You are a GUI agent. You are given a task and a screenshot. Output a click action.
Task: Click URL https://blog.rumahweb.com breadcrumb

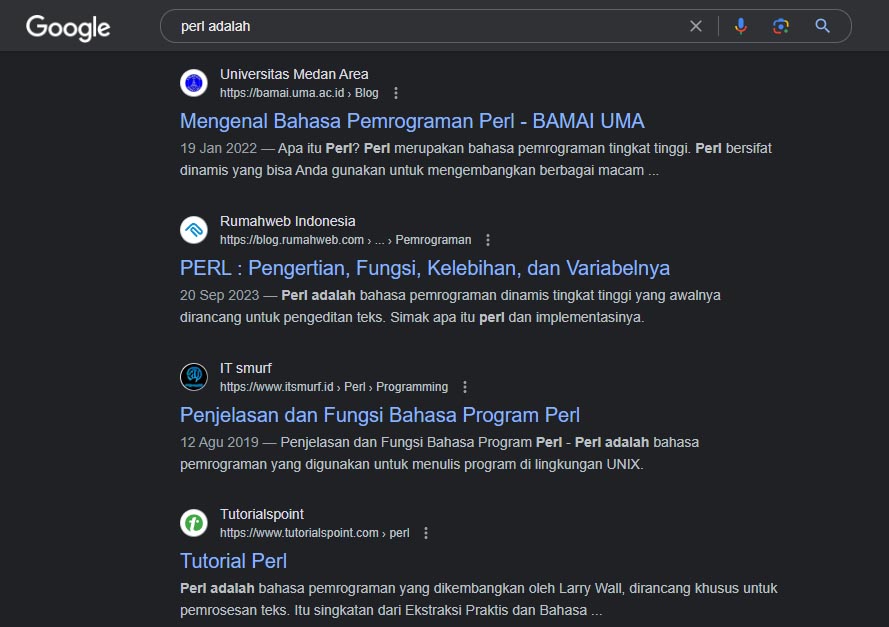(x=345, y=240)
